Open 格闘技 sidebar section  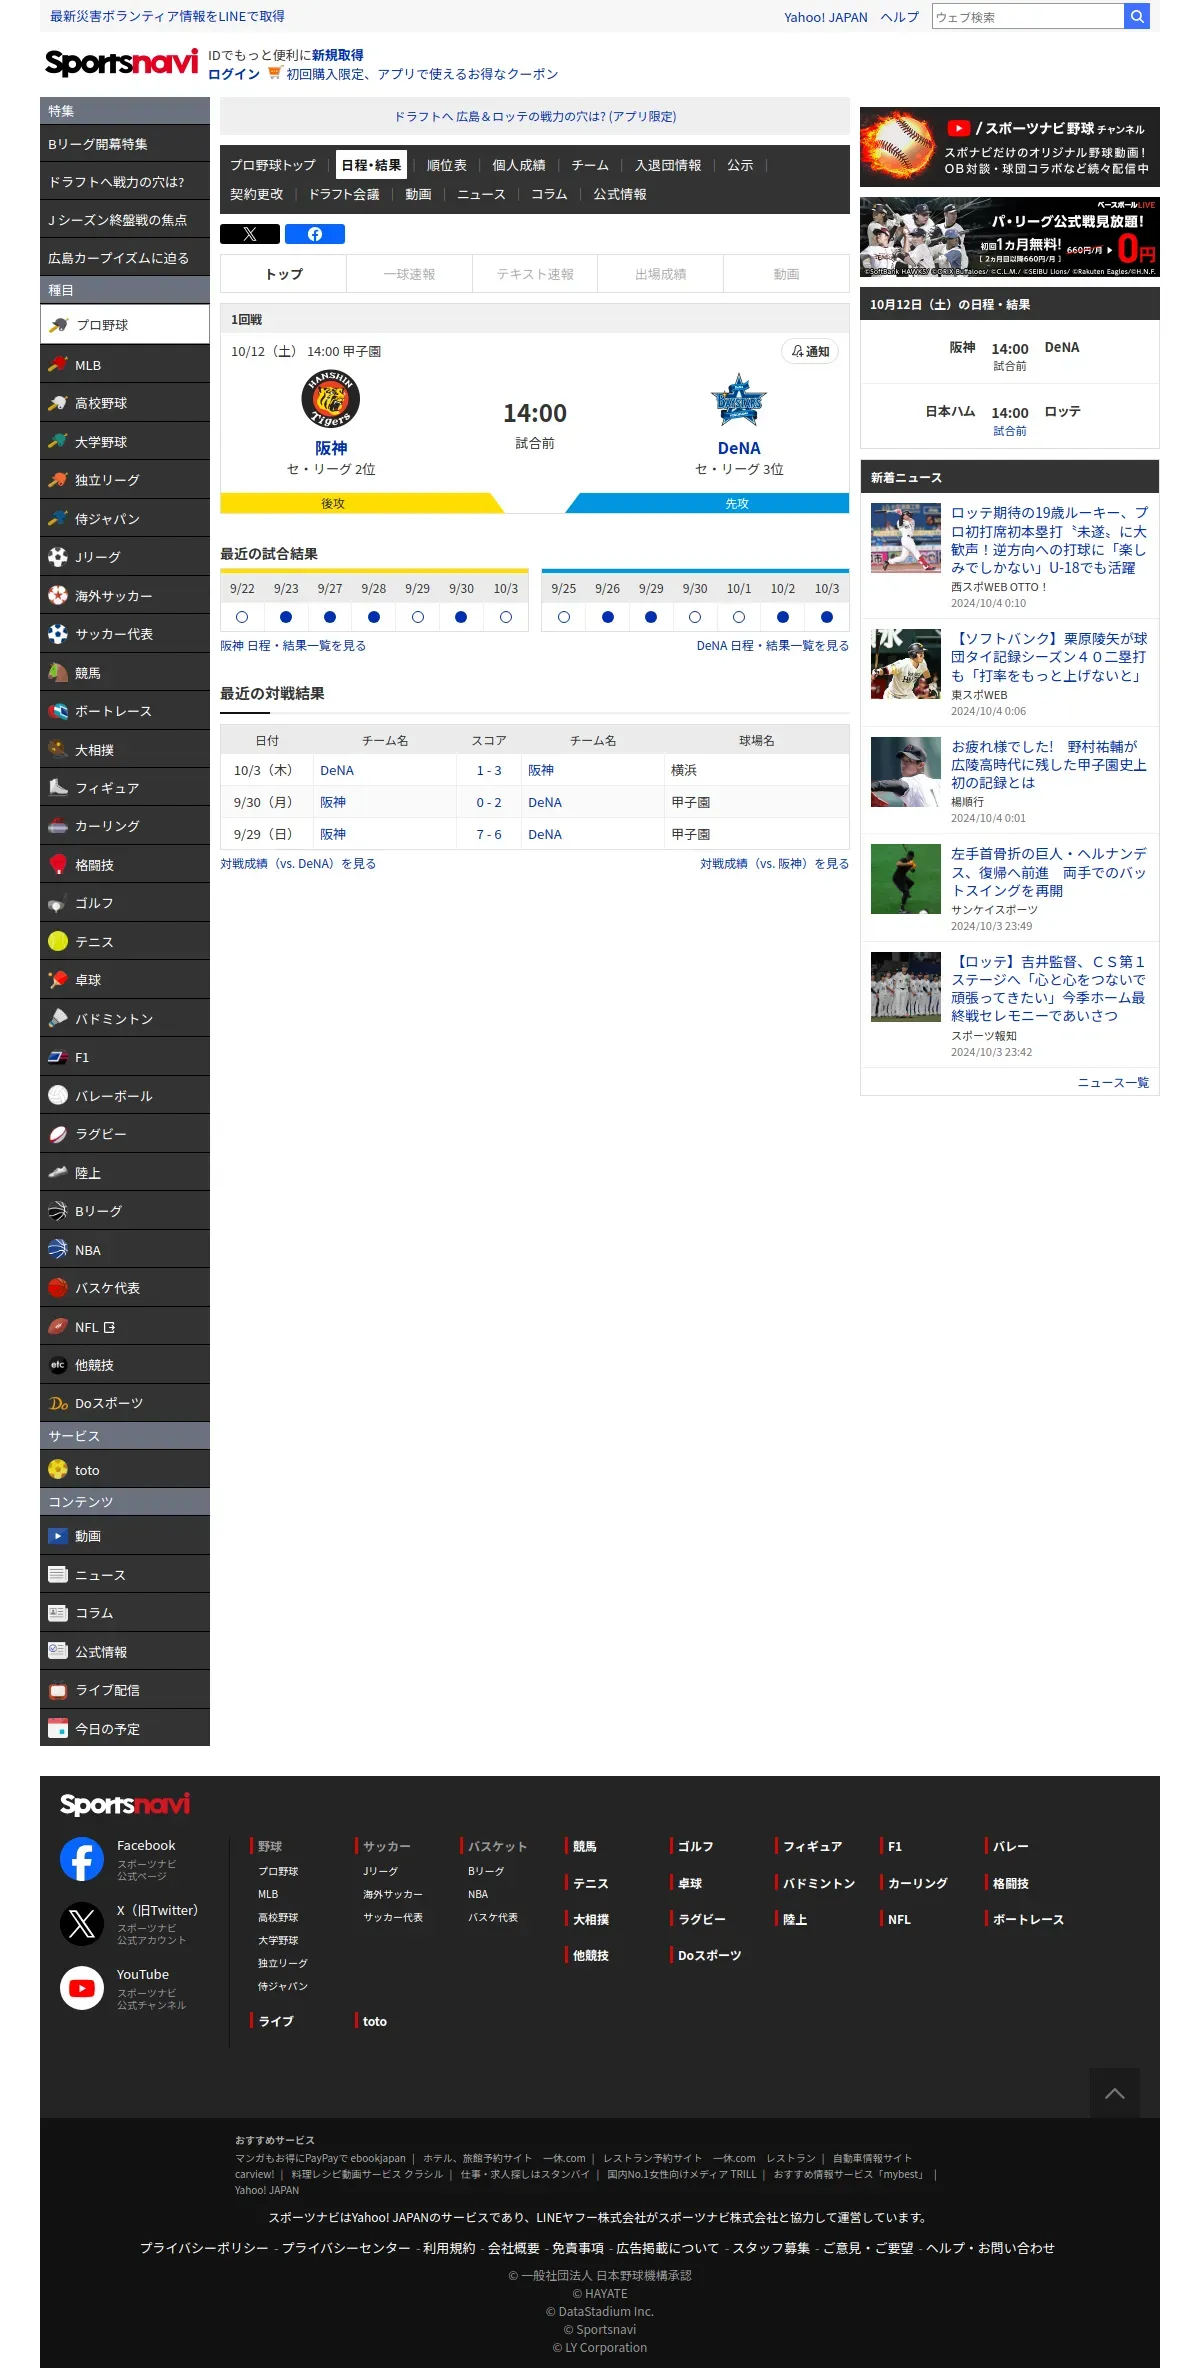click(125, 865)
